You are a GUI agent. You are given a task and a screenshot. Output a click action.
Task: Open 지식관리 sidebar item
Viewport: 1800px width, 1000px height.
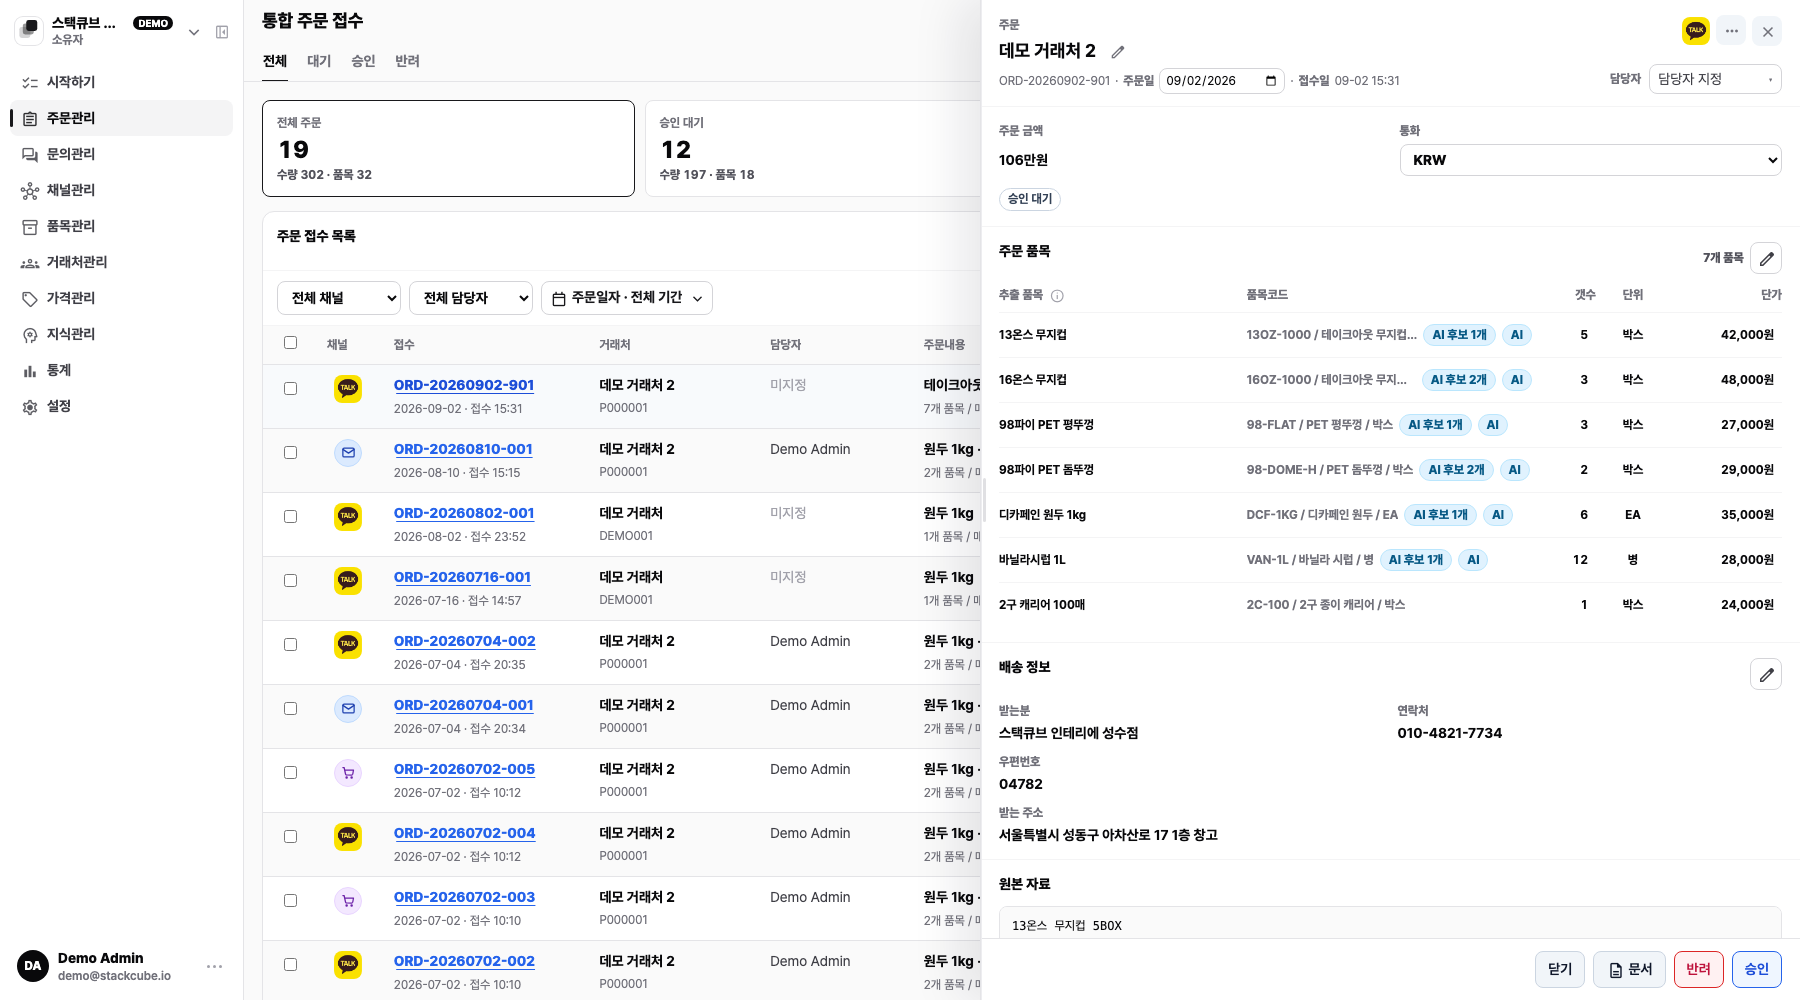122,334
